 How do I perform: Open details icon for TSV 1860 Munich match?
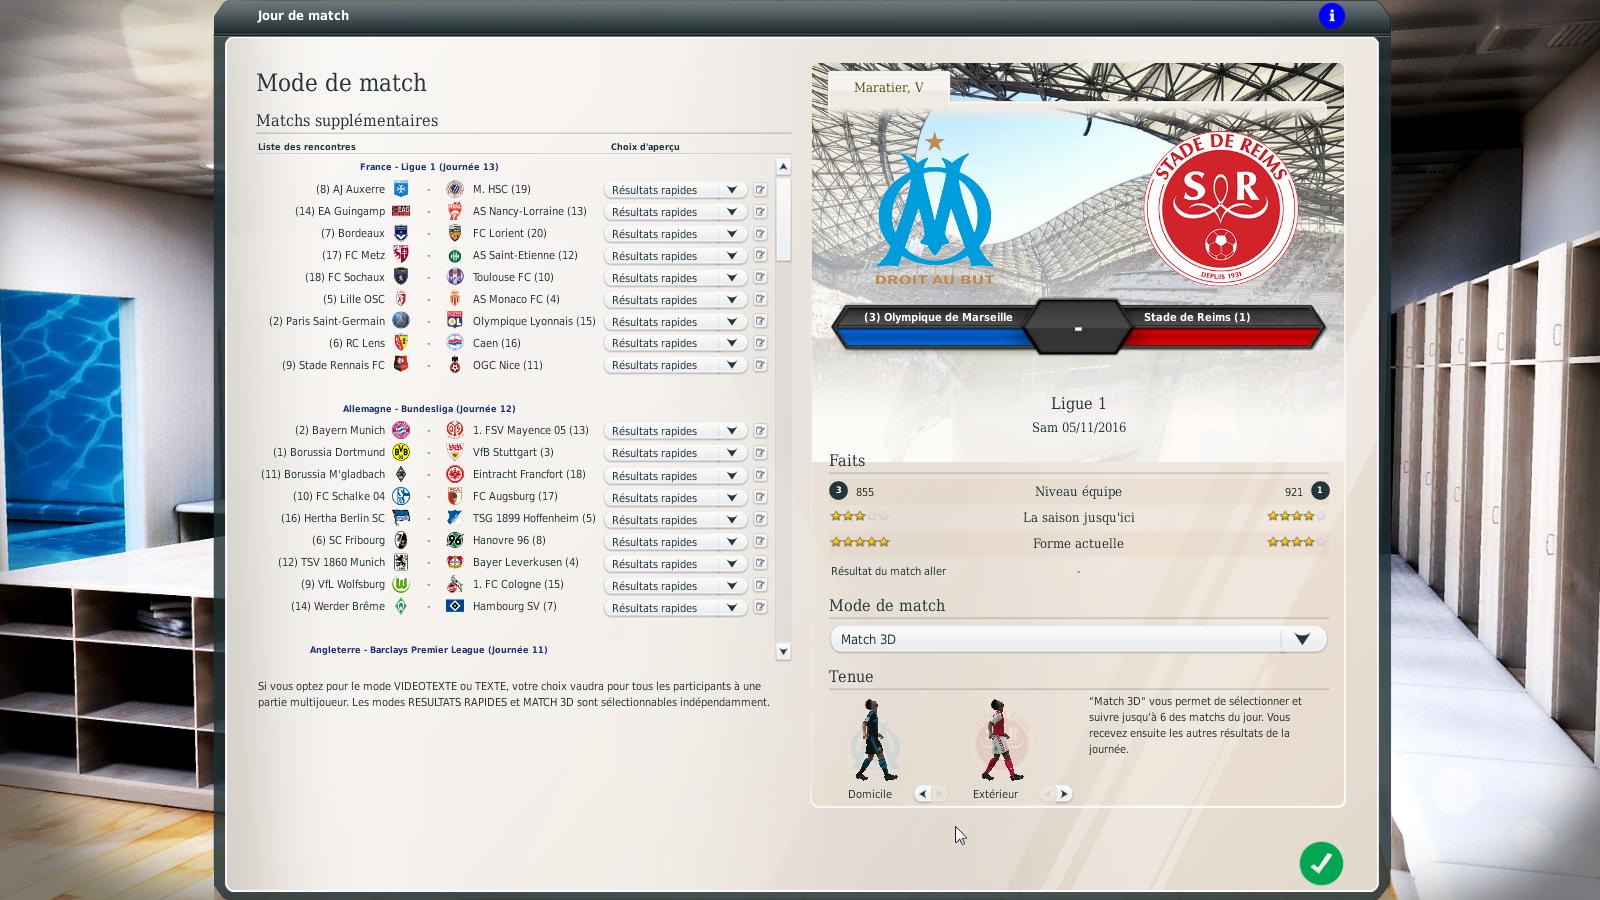tap(760, 563)
